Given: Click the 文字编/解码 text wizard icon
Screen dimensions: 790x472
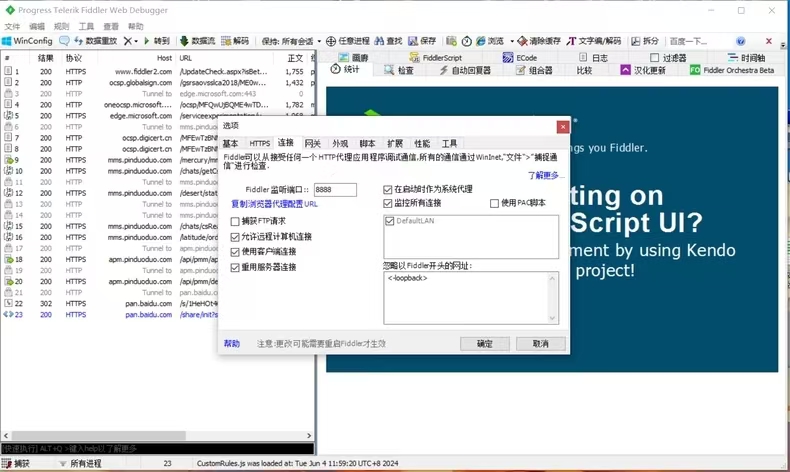Looking at the screenshot, I should [571, 41].
